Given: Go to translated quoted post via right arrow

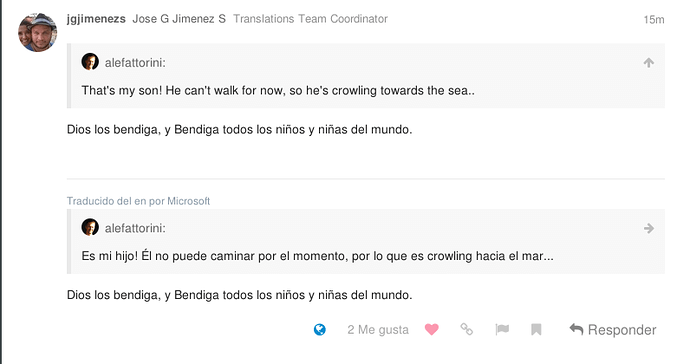Looking at the screenshot, I should tap(649, 228).
